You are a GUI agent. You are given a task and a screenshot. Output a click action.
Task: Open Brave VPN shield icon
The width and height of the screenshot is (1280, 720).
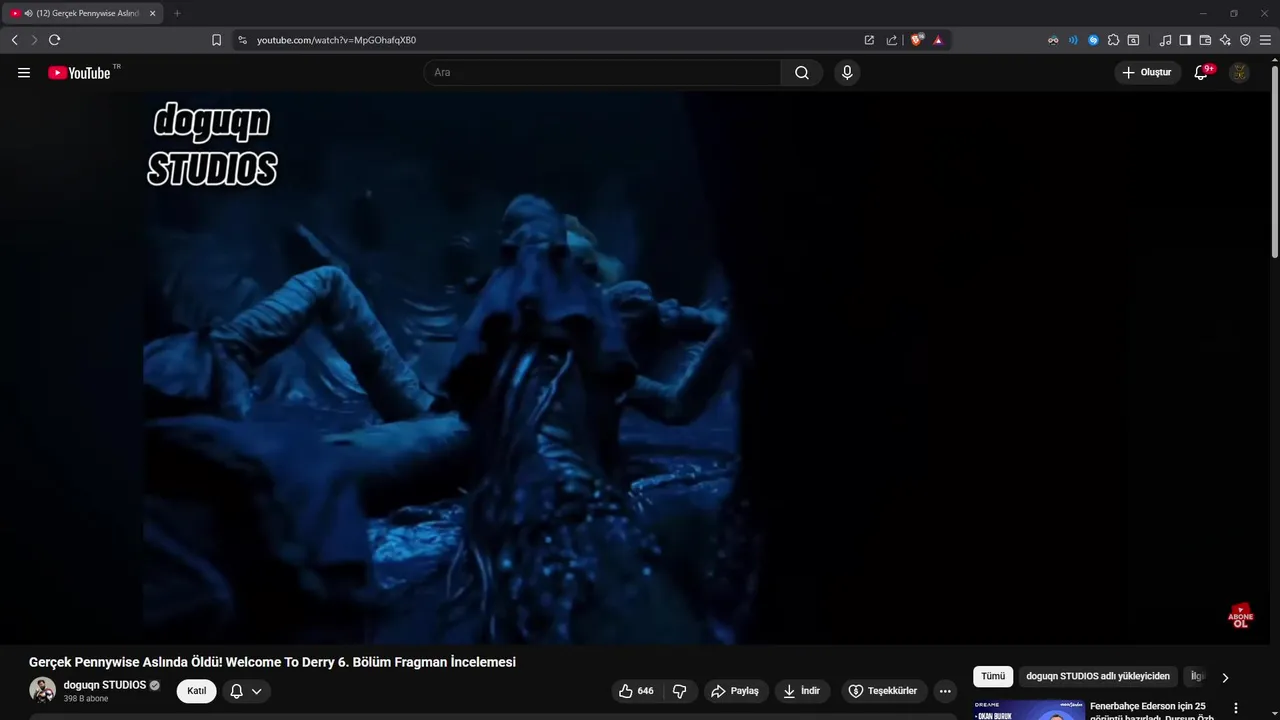(x=1245, y=40)
